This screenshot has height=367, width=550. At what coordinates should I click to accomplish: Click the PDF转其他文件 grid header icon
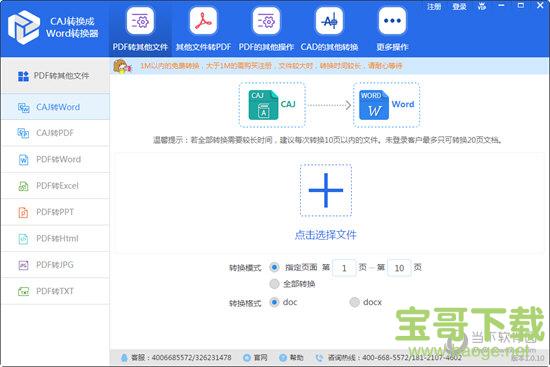pos(24,76)
